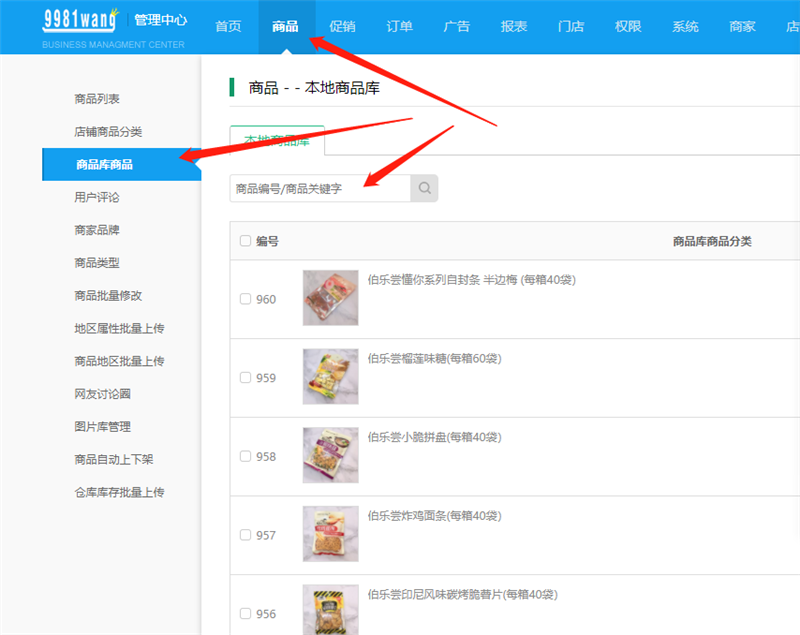Open thumbnail of product 958
This screenshot has height=635, width=800.
click(330, 455)
